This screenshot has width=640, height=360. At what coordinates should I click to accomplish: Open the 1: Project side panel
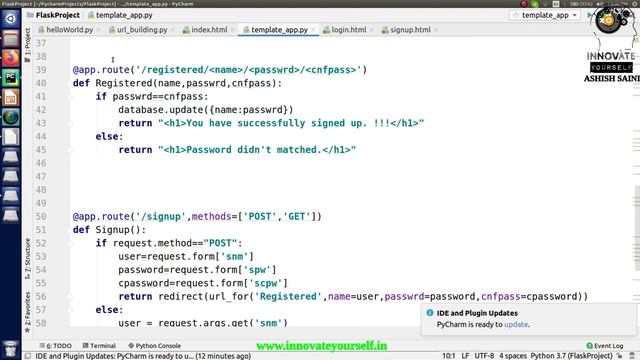28,45
